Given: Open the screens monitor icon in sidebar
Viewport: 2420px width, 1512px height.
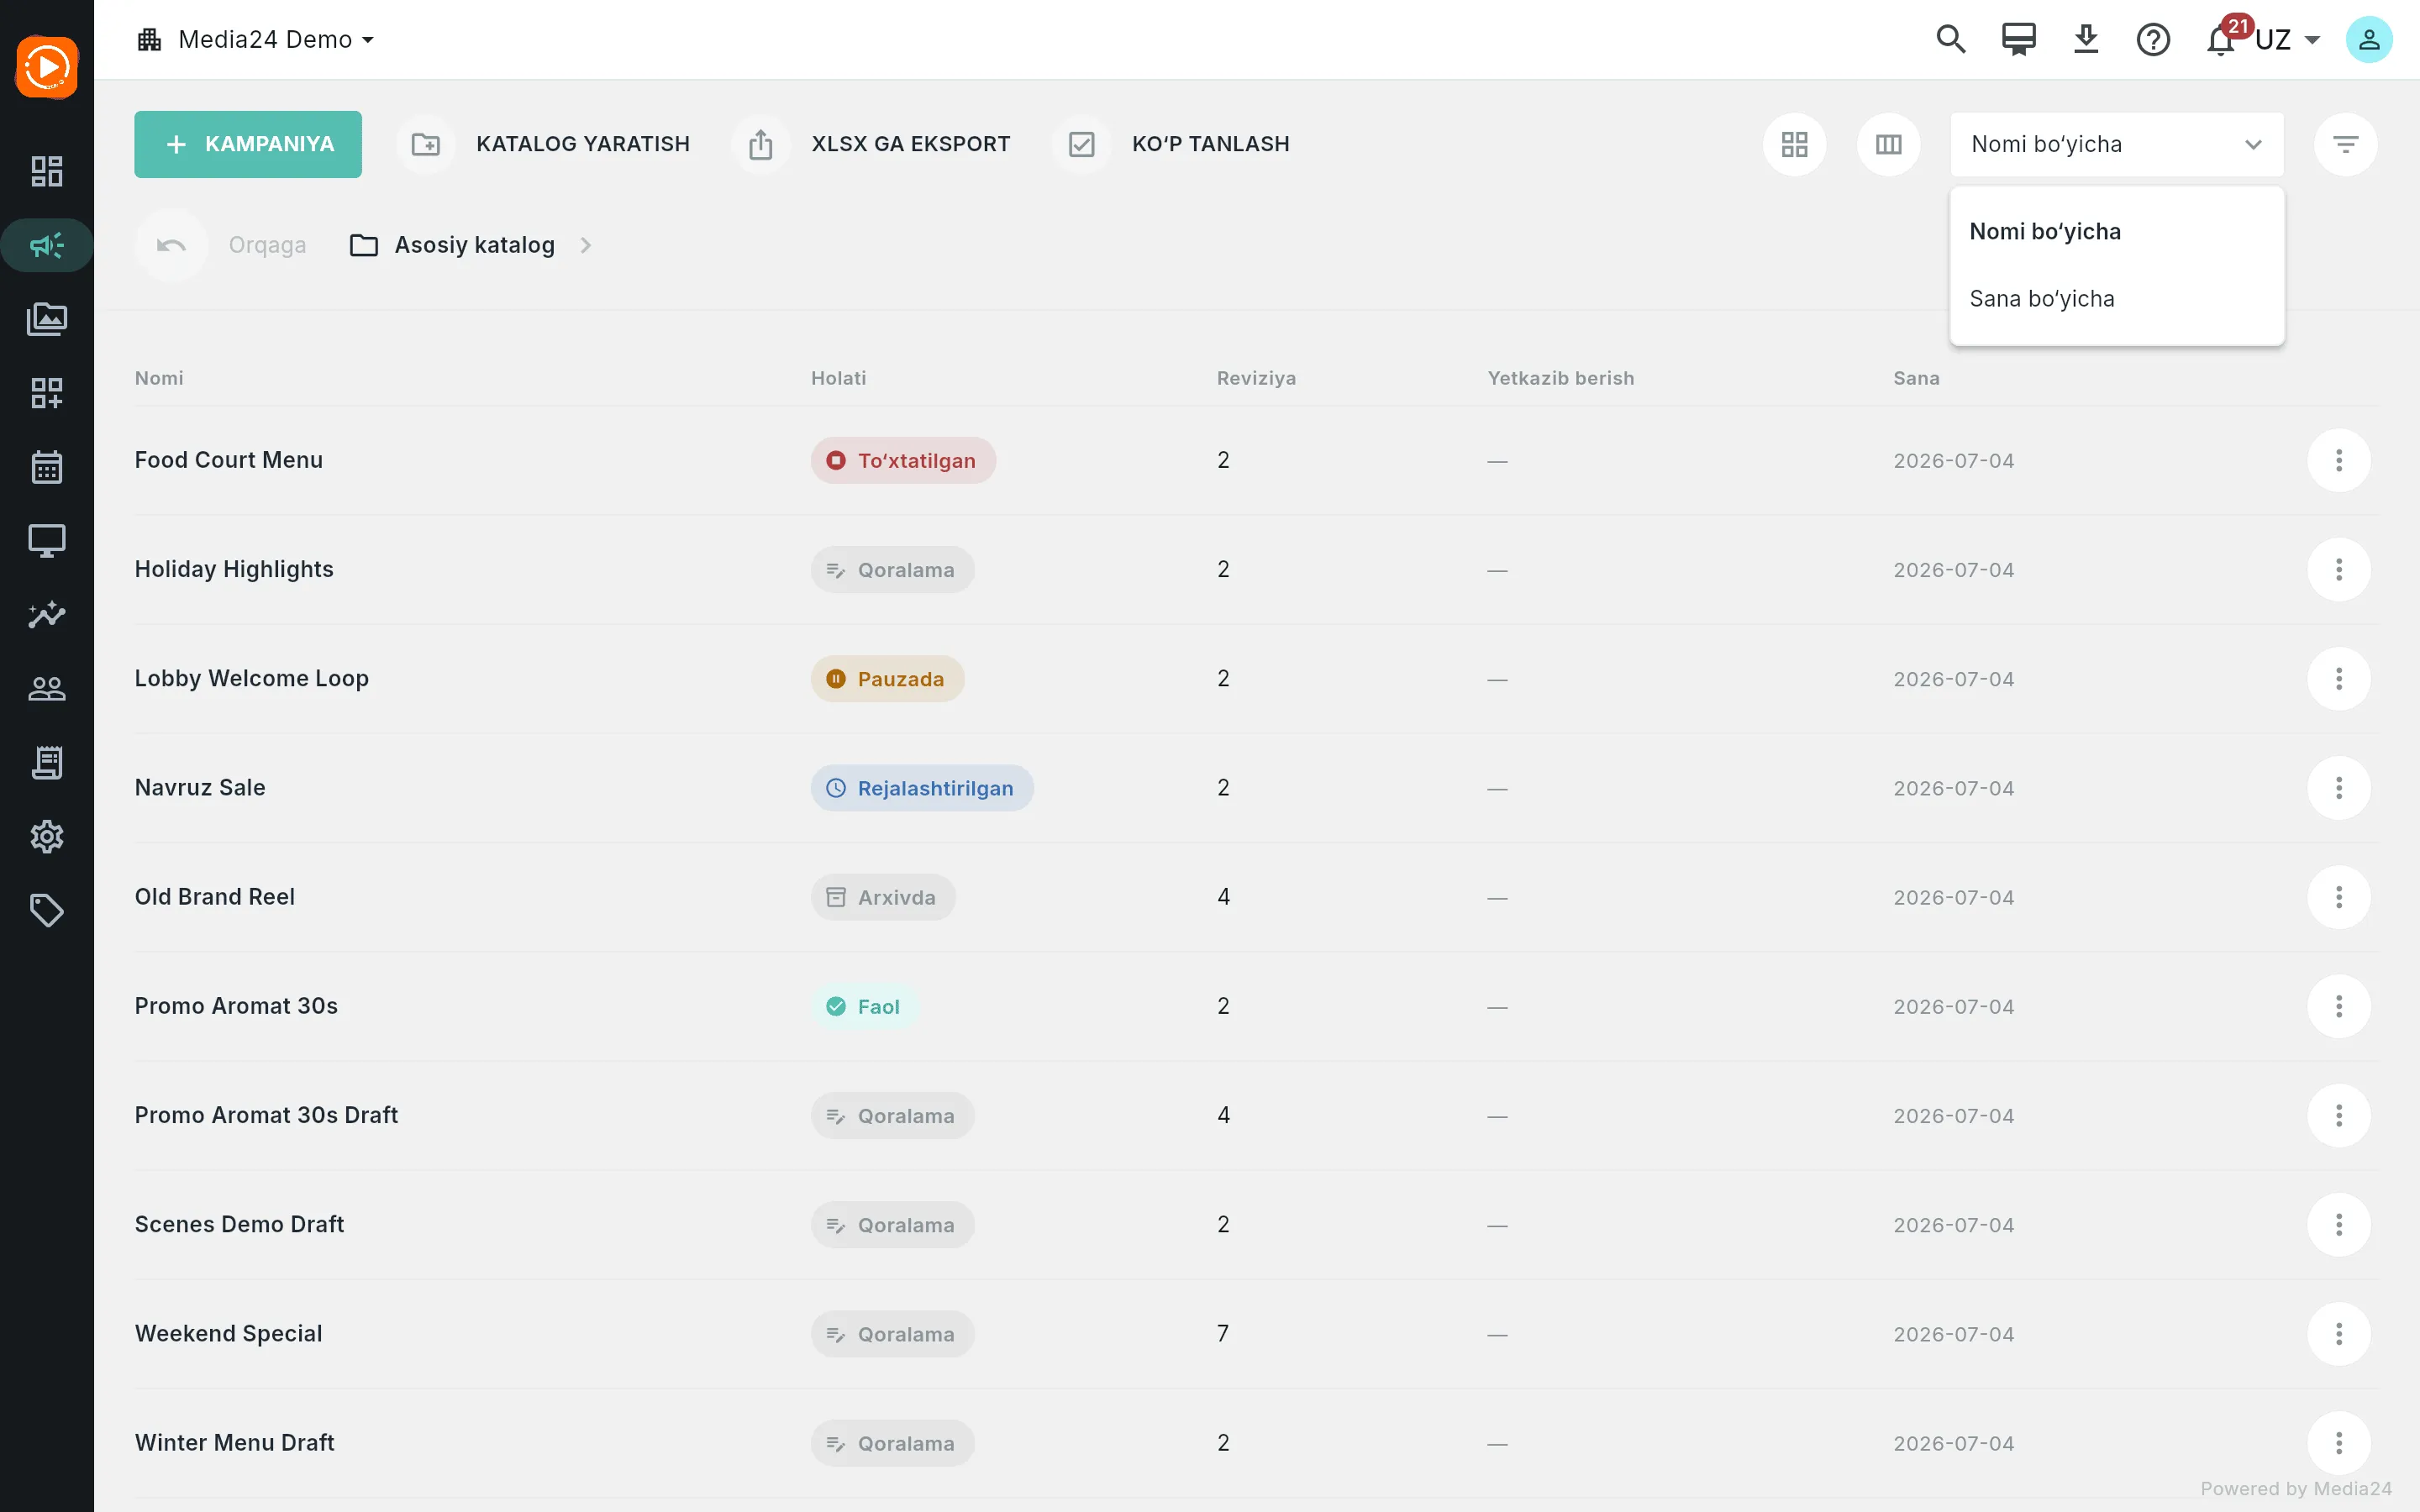Looking at the screenshot, I should (46, 541).
